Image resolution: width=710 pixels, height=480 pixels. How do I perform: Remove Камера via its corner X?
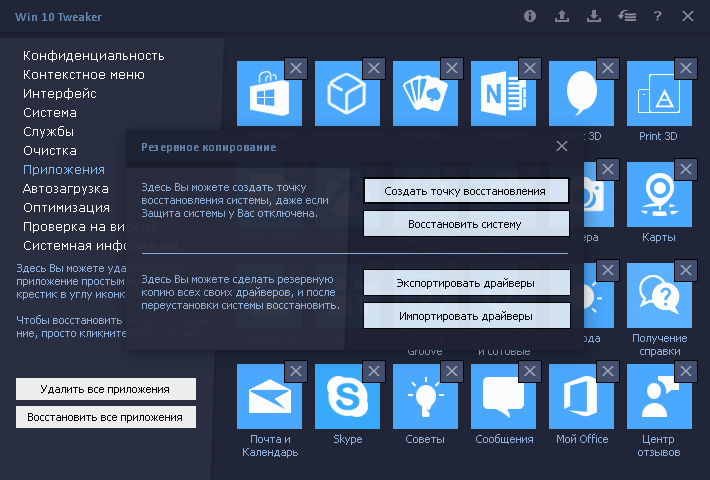tap(608, 169)
